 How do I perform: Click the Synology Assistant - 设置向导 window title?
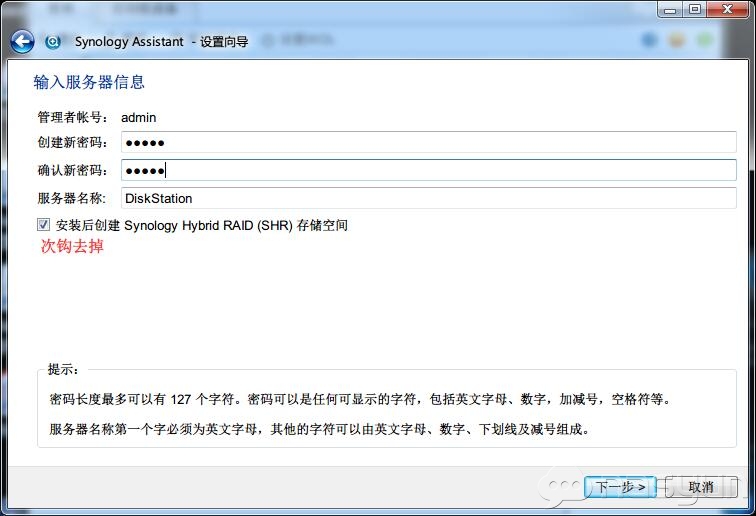coord(162,42)
